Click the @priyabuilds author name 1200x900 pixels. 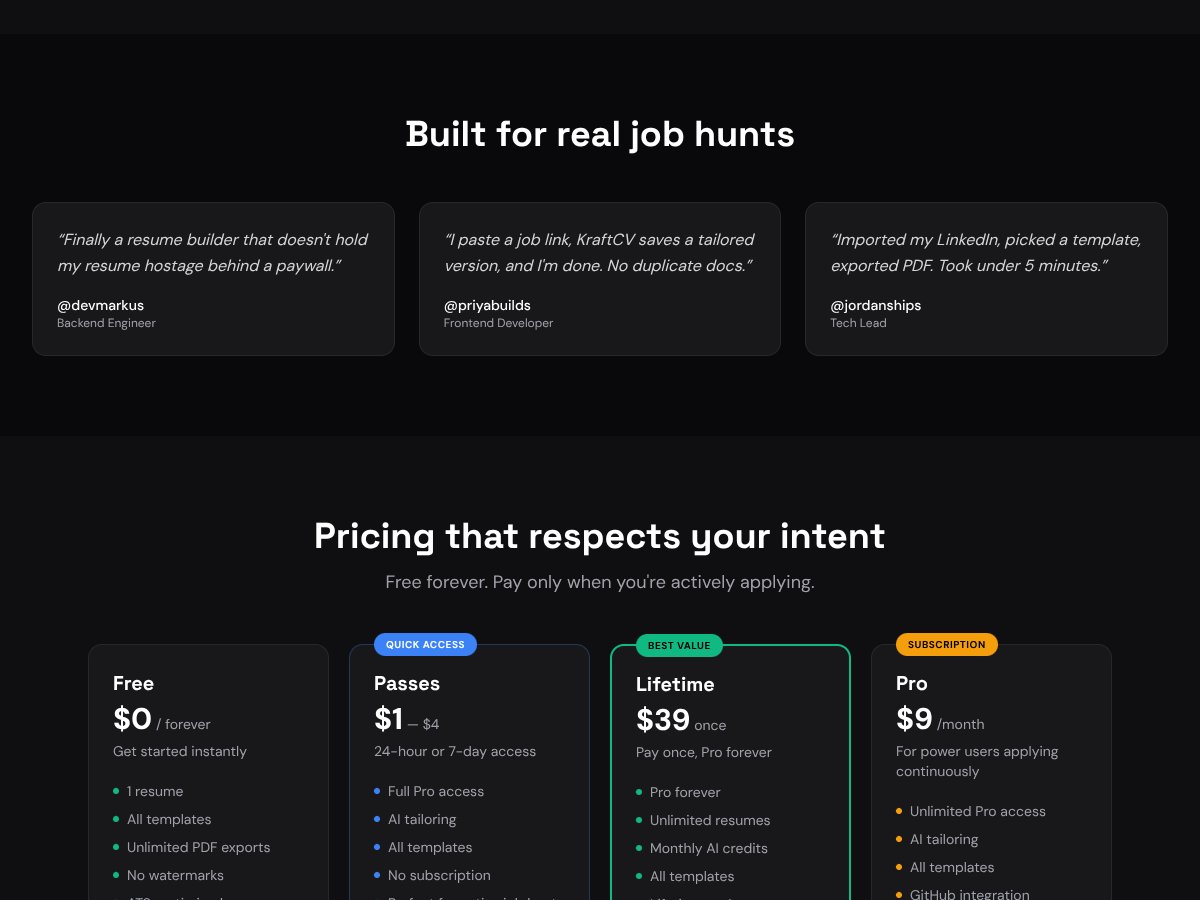click(487, 305)
